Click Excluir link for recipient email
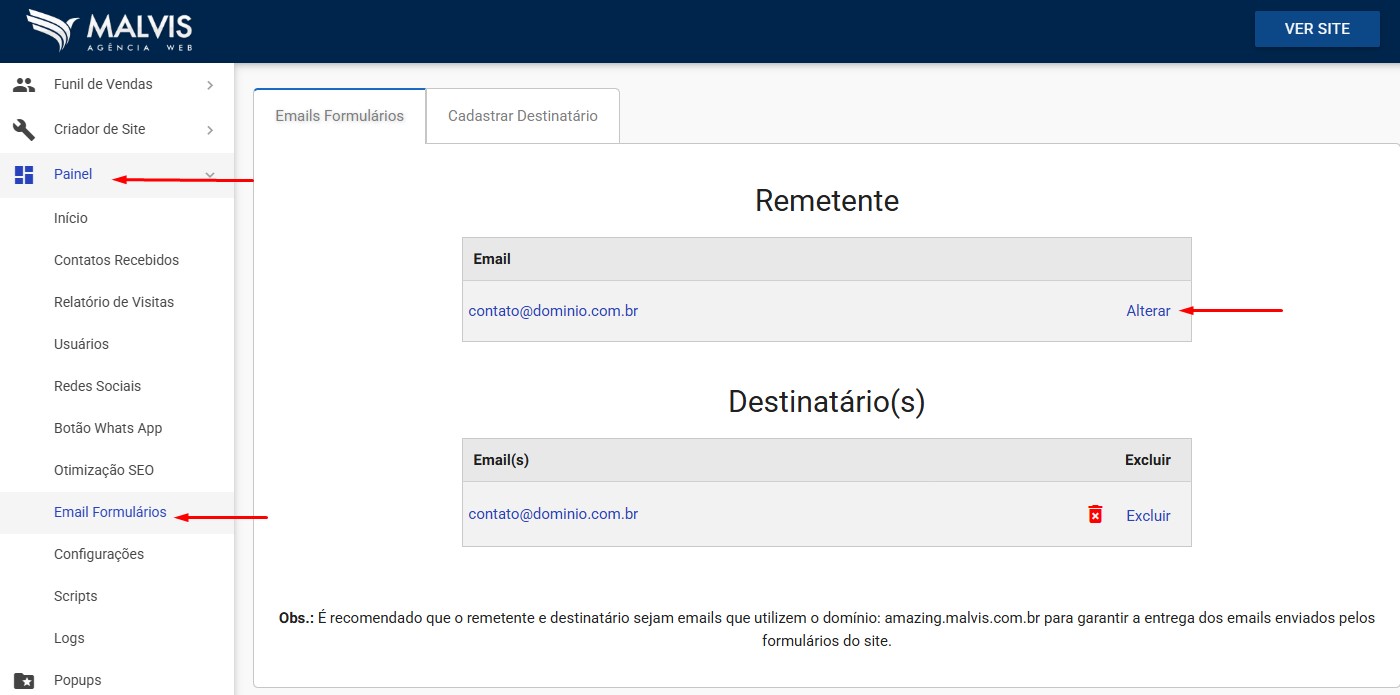The height and width of the screenshot is (695, 1400). (x=1148, y=516)
